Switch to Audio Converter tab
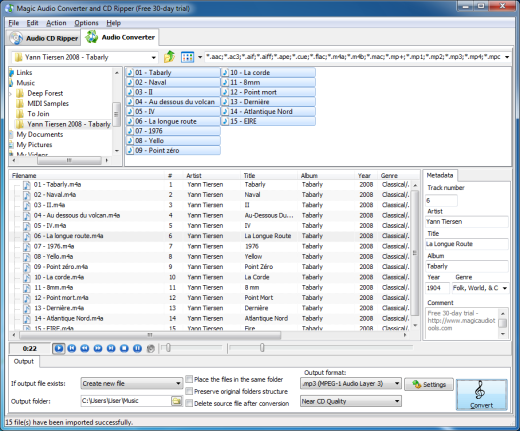 tap(120, 37)
